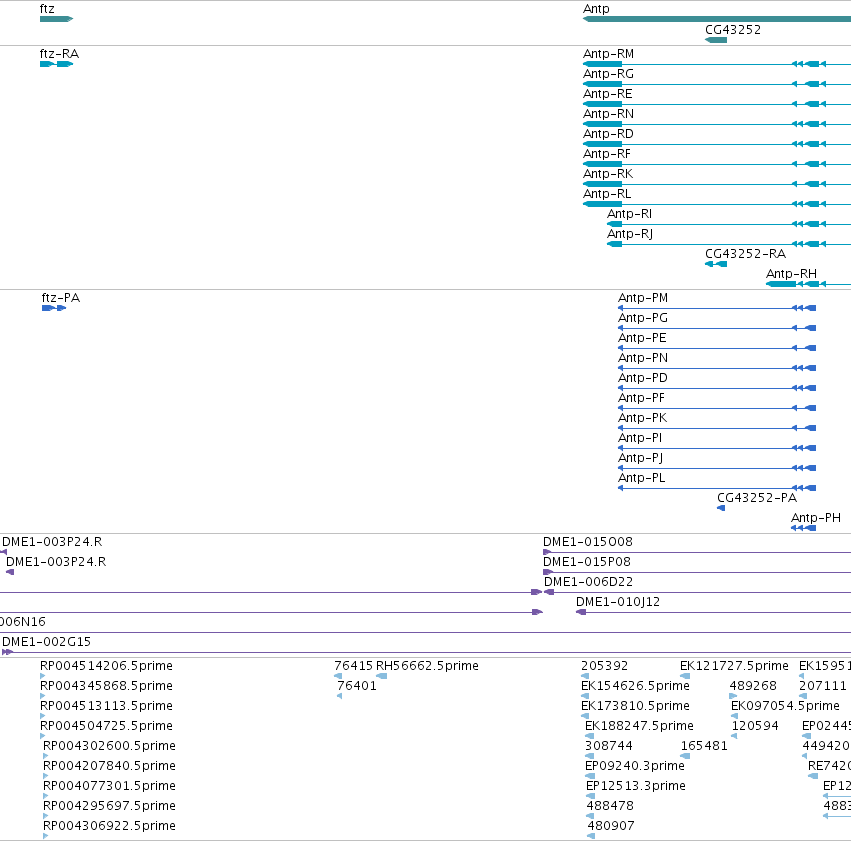Viewport: 851px width, 841px height.
Task: Select EST RP004295697.5prime
Action: coord(109,806)
